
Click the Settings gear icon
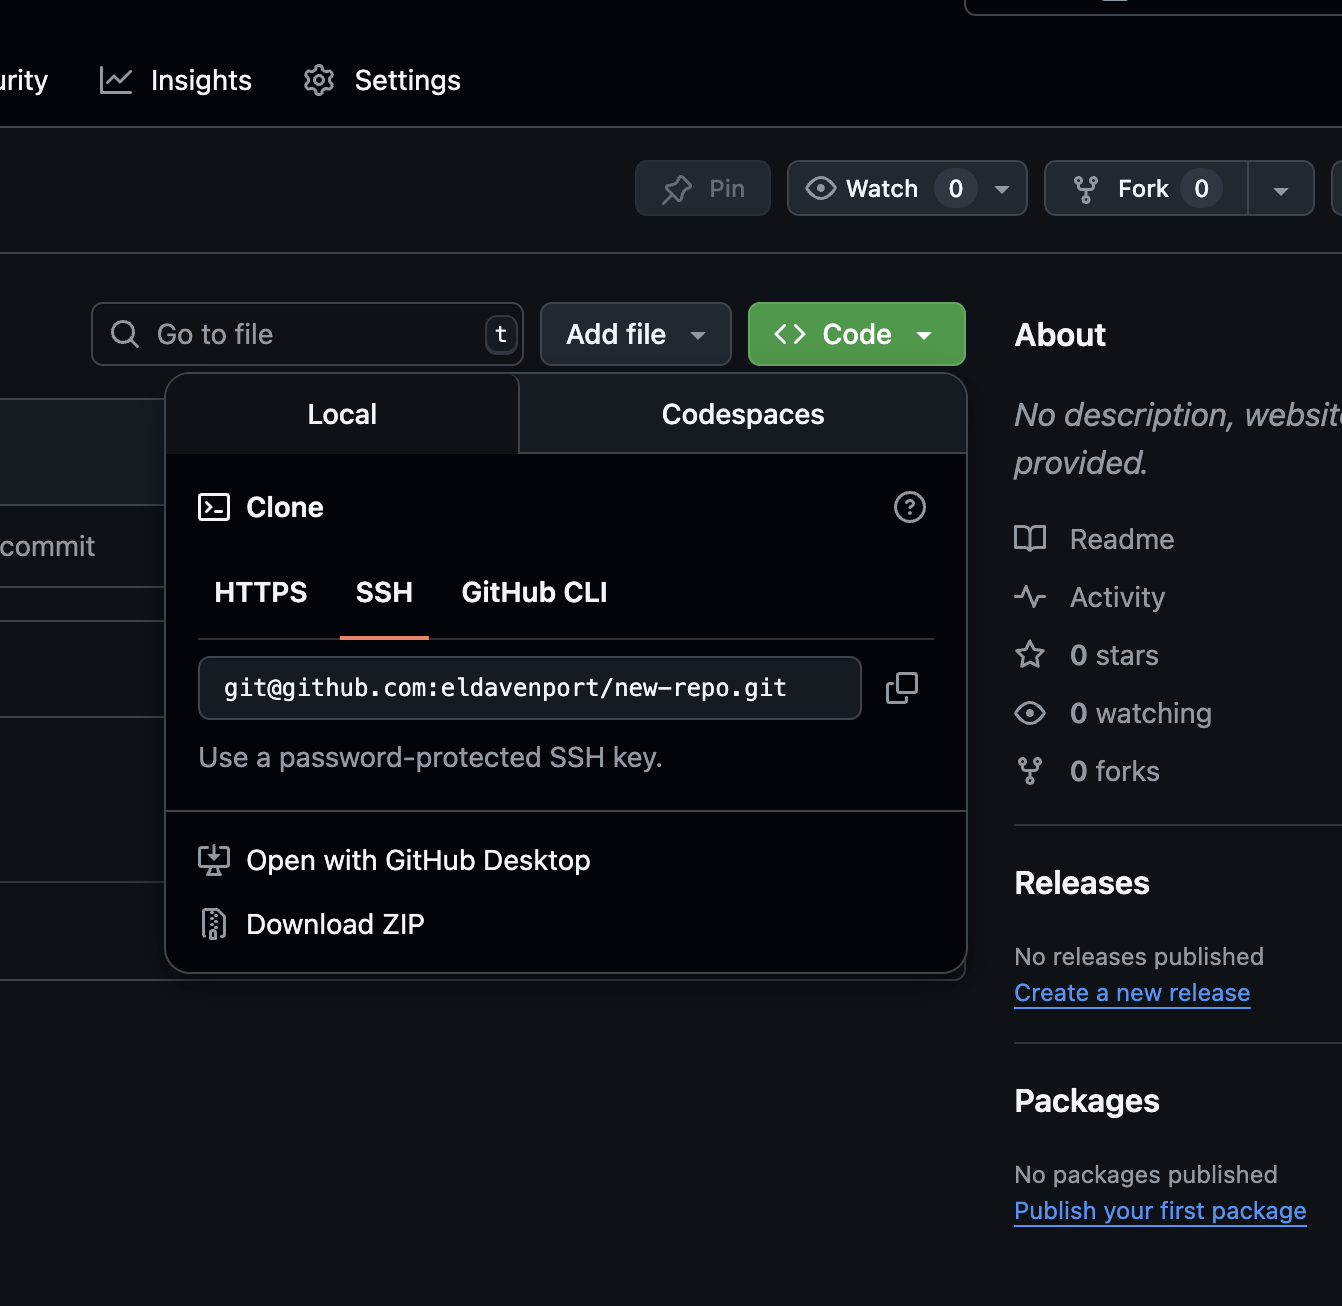coord(319,80)
